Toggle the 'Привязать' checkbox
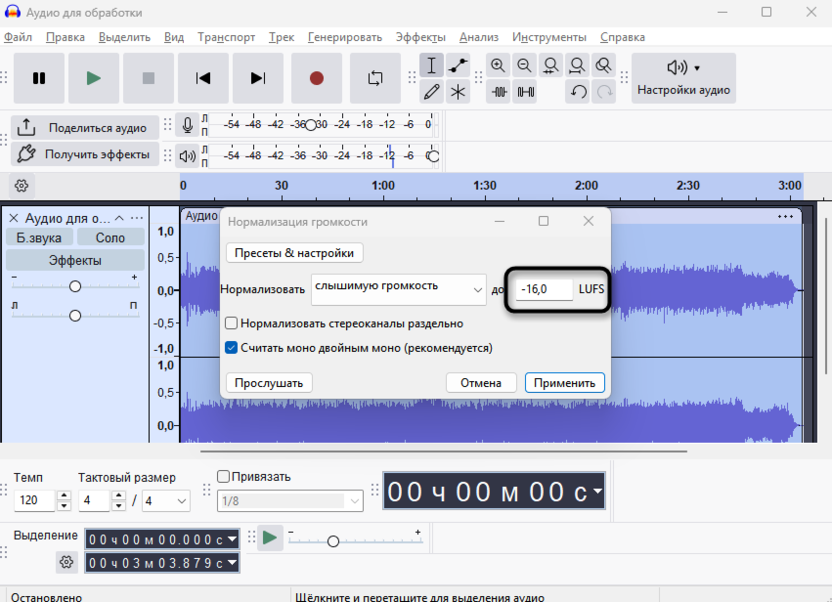Viewport: 832px width, 602px height. click(222, 475)
